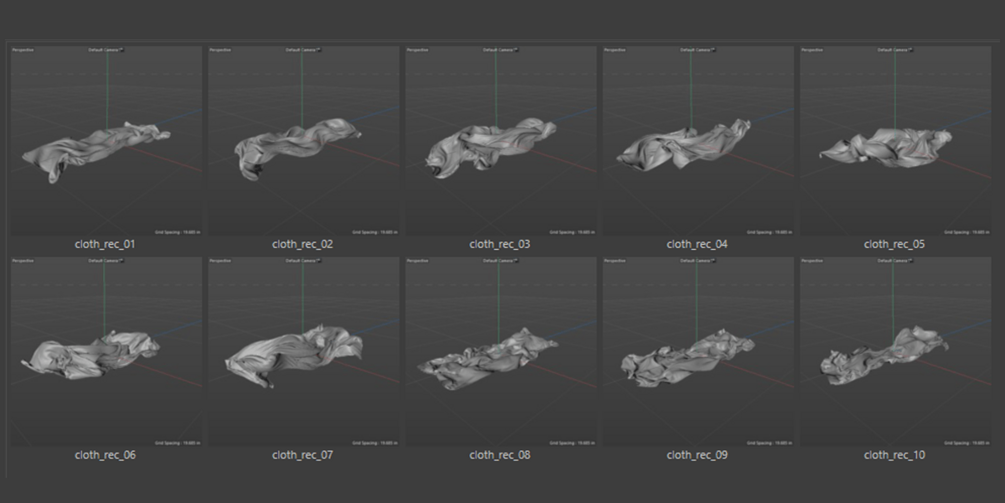Viewport: 1005px width, 503px height.
Task: Click the cloth_rec_06 name label
Action: [105, 455]
